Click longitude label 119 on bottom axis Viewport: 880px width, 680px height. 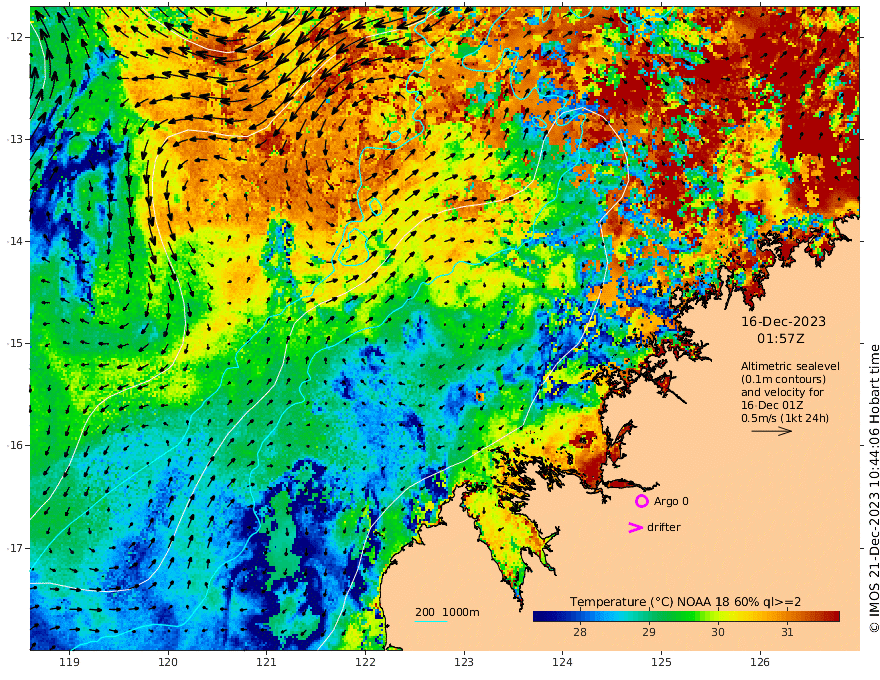click(x=69, y=663)
